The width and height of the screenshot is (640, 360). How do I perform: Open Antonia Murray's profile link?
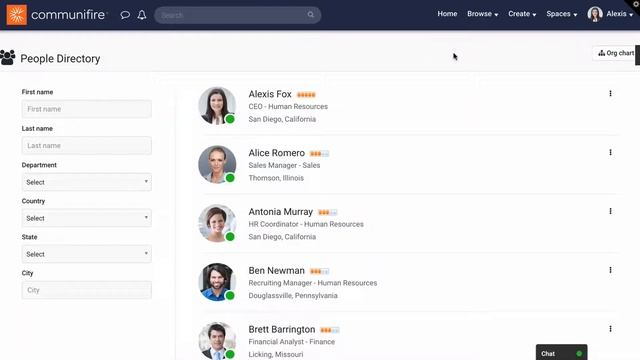coord(280,212)
